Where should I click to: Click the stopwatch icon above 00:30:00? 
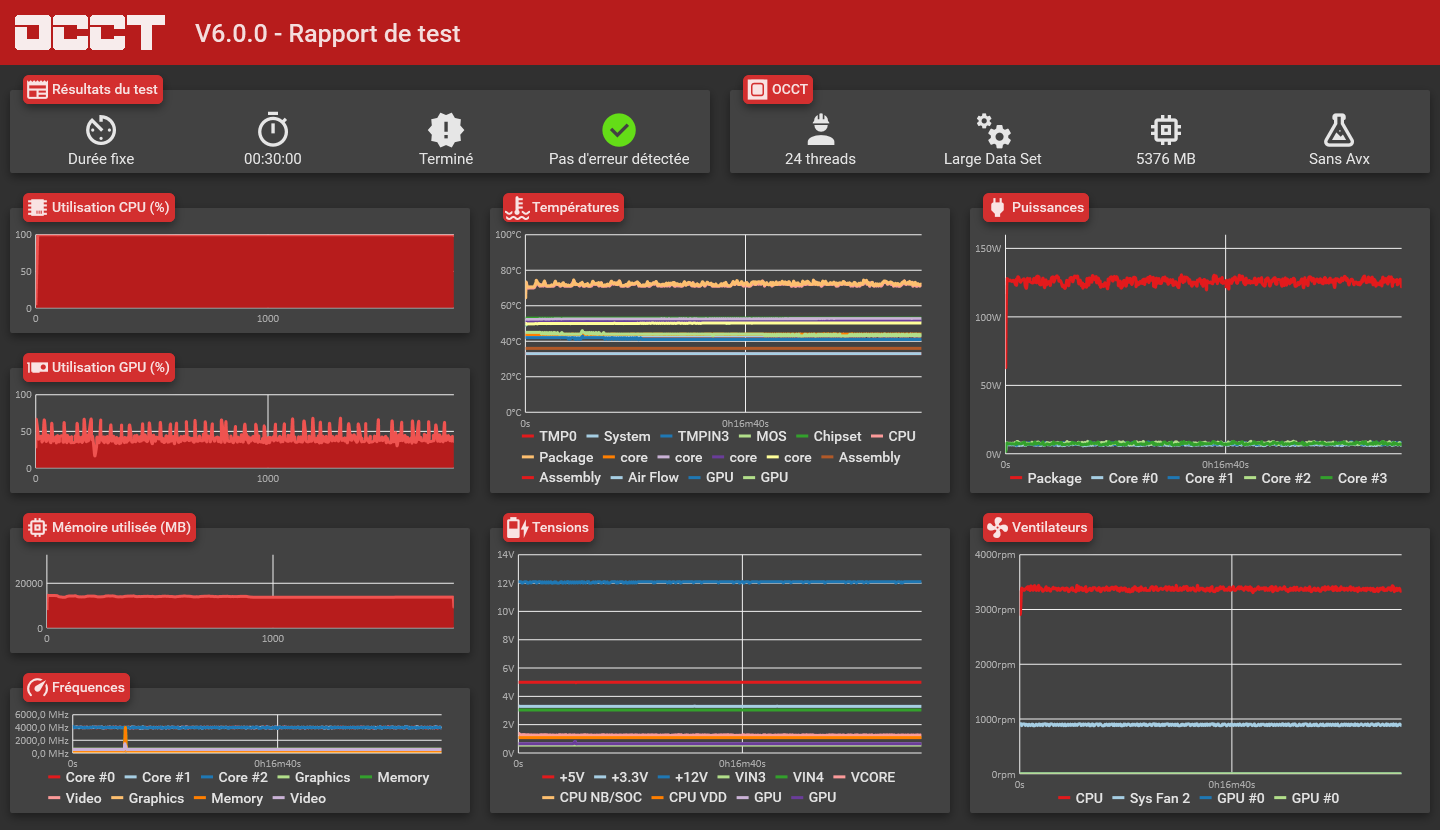(273, 129)
